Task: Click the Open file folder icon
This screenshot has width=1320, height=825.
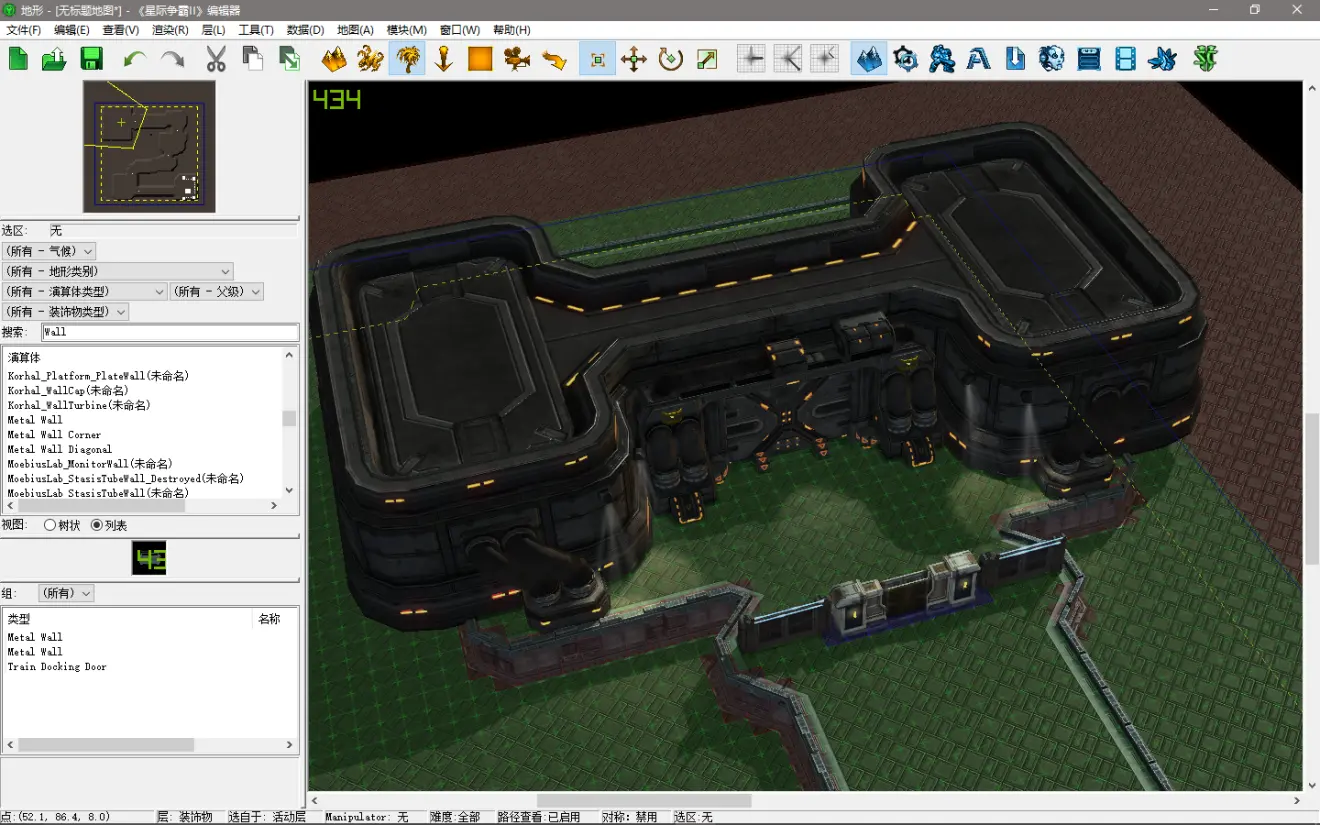Action: 55,59
